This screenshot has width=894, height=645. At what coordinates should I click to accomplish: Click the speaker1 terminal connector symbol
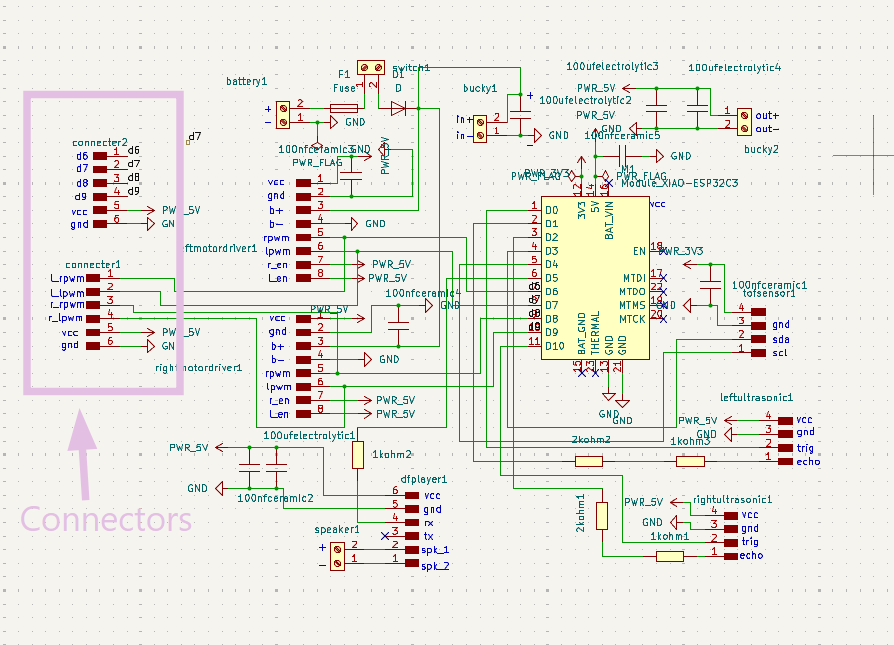337,556
